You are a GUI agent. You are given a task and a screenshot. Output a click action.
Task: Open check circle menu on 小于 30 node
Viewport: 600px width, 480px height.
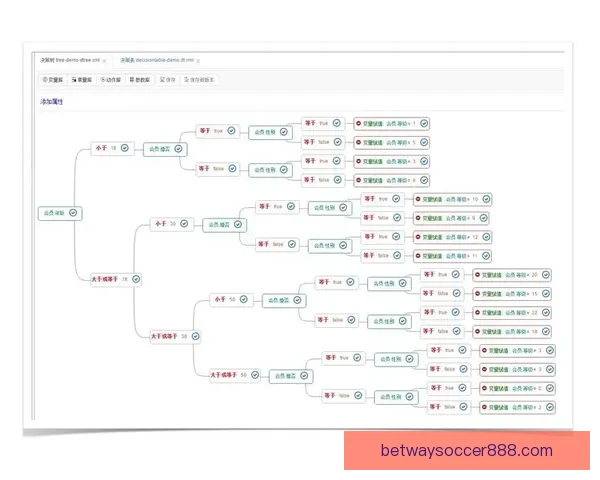186,224
